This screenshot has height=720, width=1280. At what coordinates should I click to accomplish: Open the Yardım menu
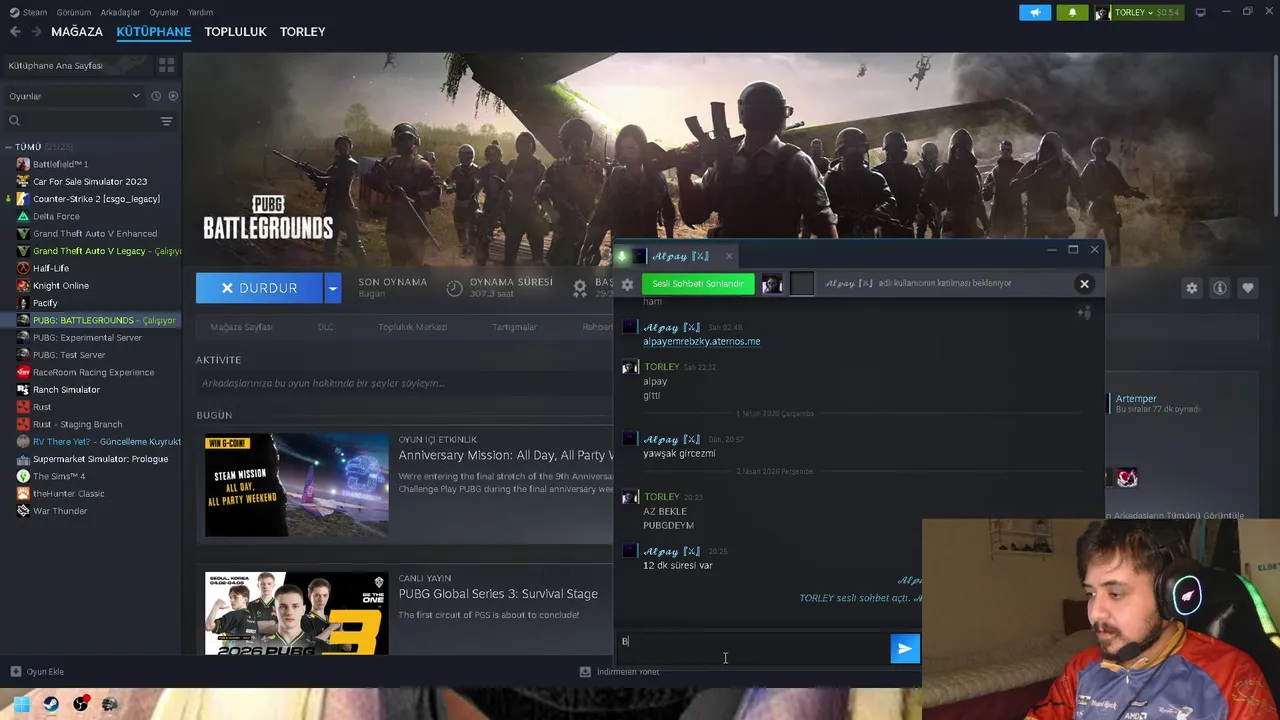(200, 12)
